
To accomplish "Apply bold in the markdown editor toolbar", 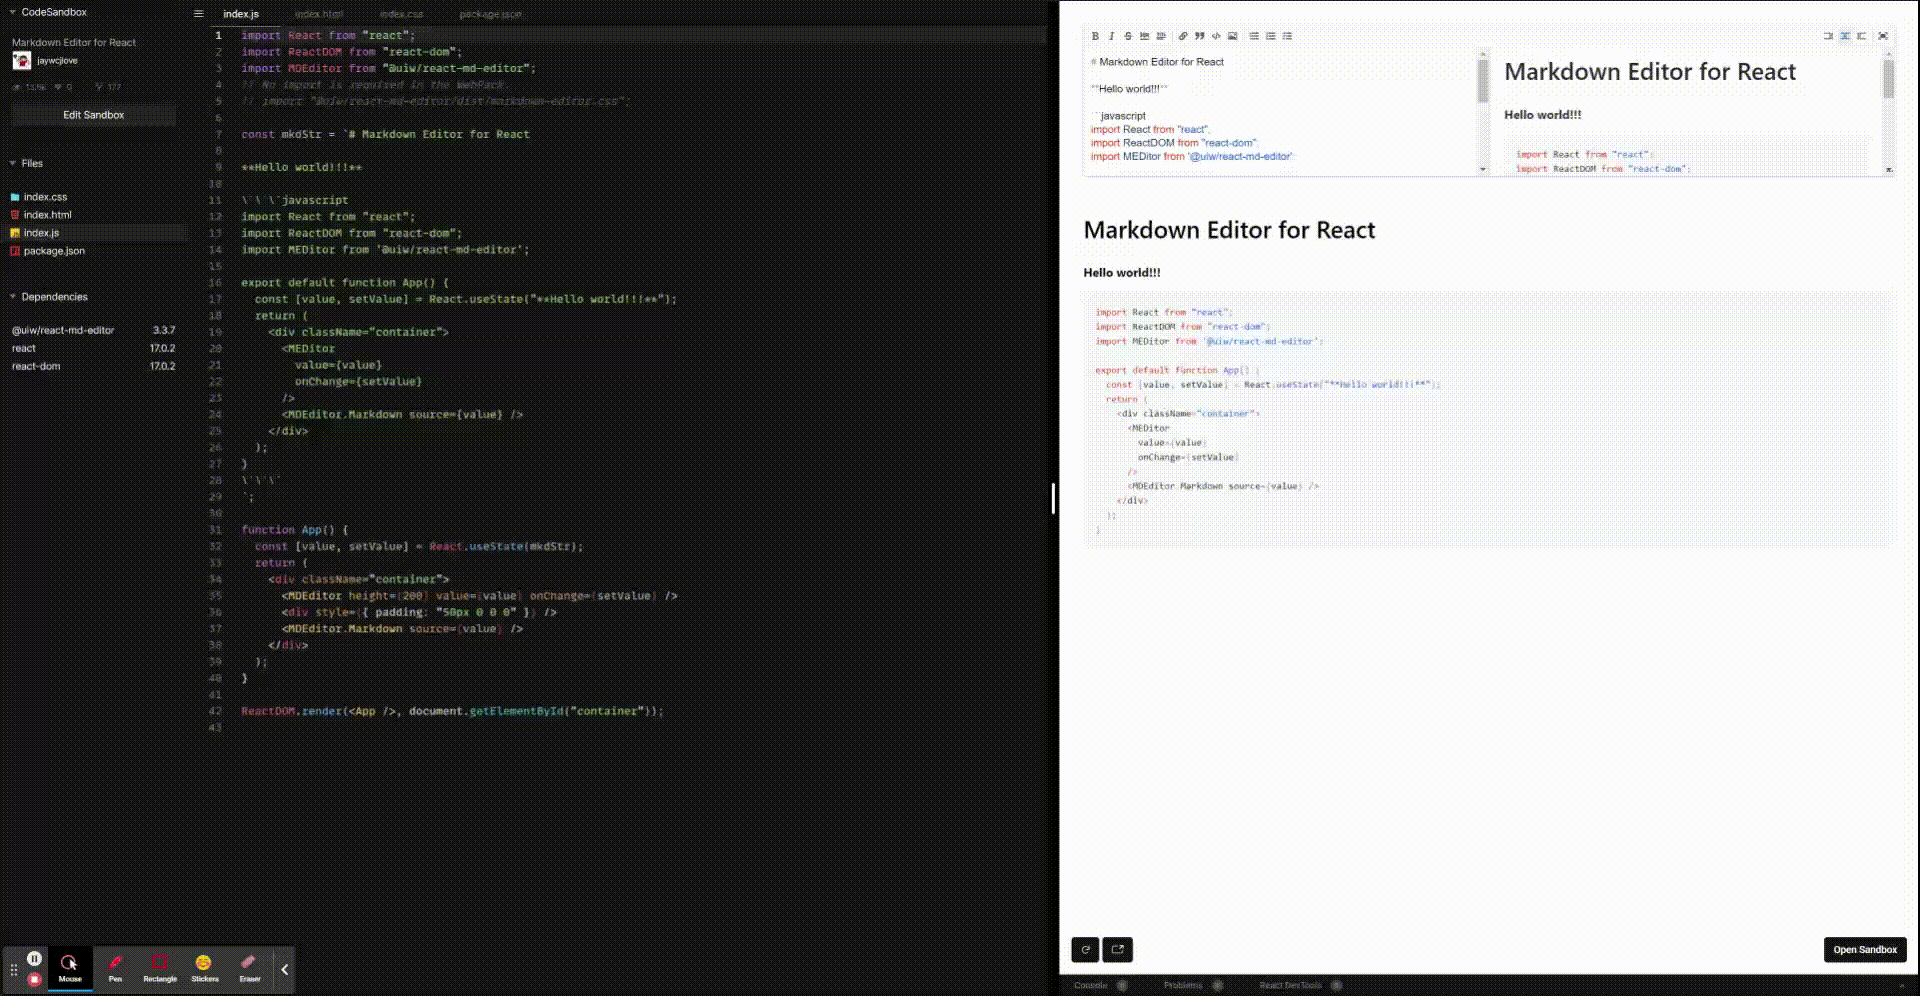I will [x=1095, y=36].
